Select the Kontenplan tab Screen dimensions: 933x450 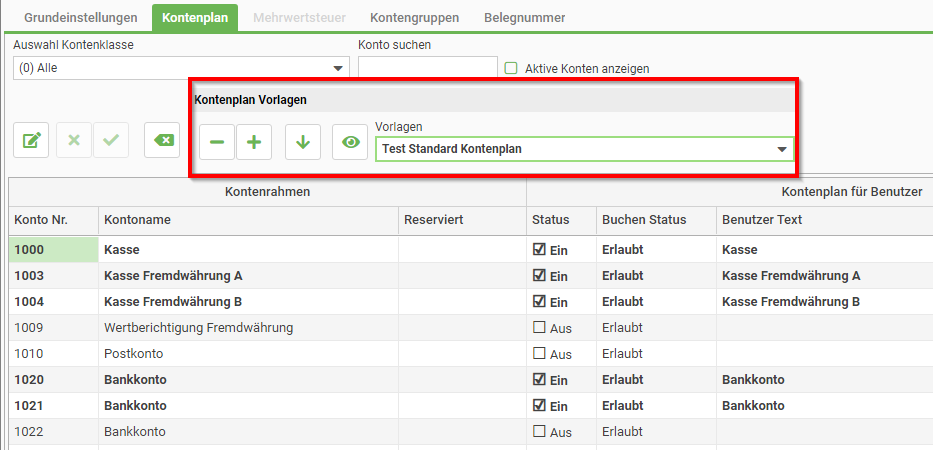pos(195,17)
